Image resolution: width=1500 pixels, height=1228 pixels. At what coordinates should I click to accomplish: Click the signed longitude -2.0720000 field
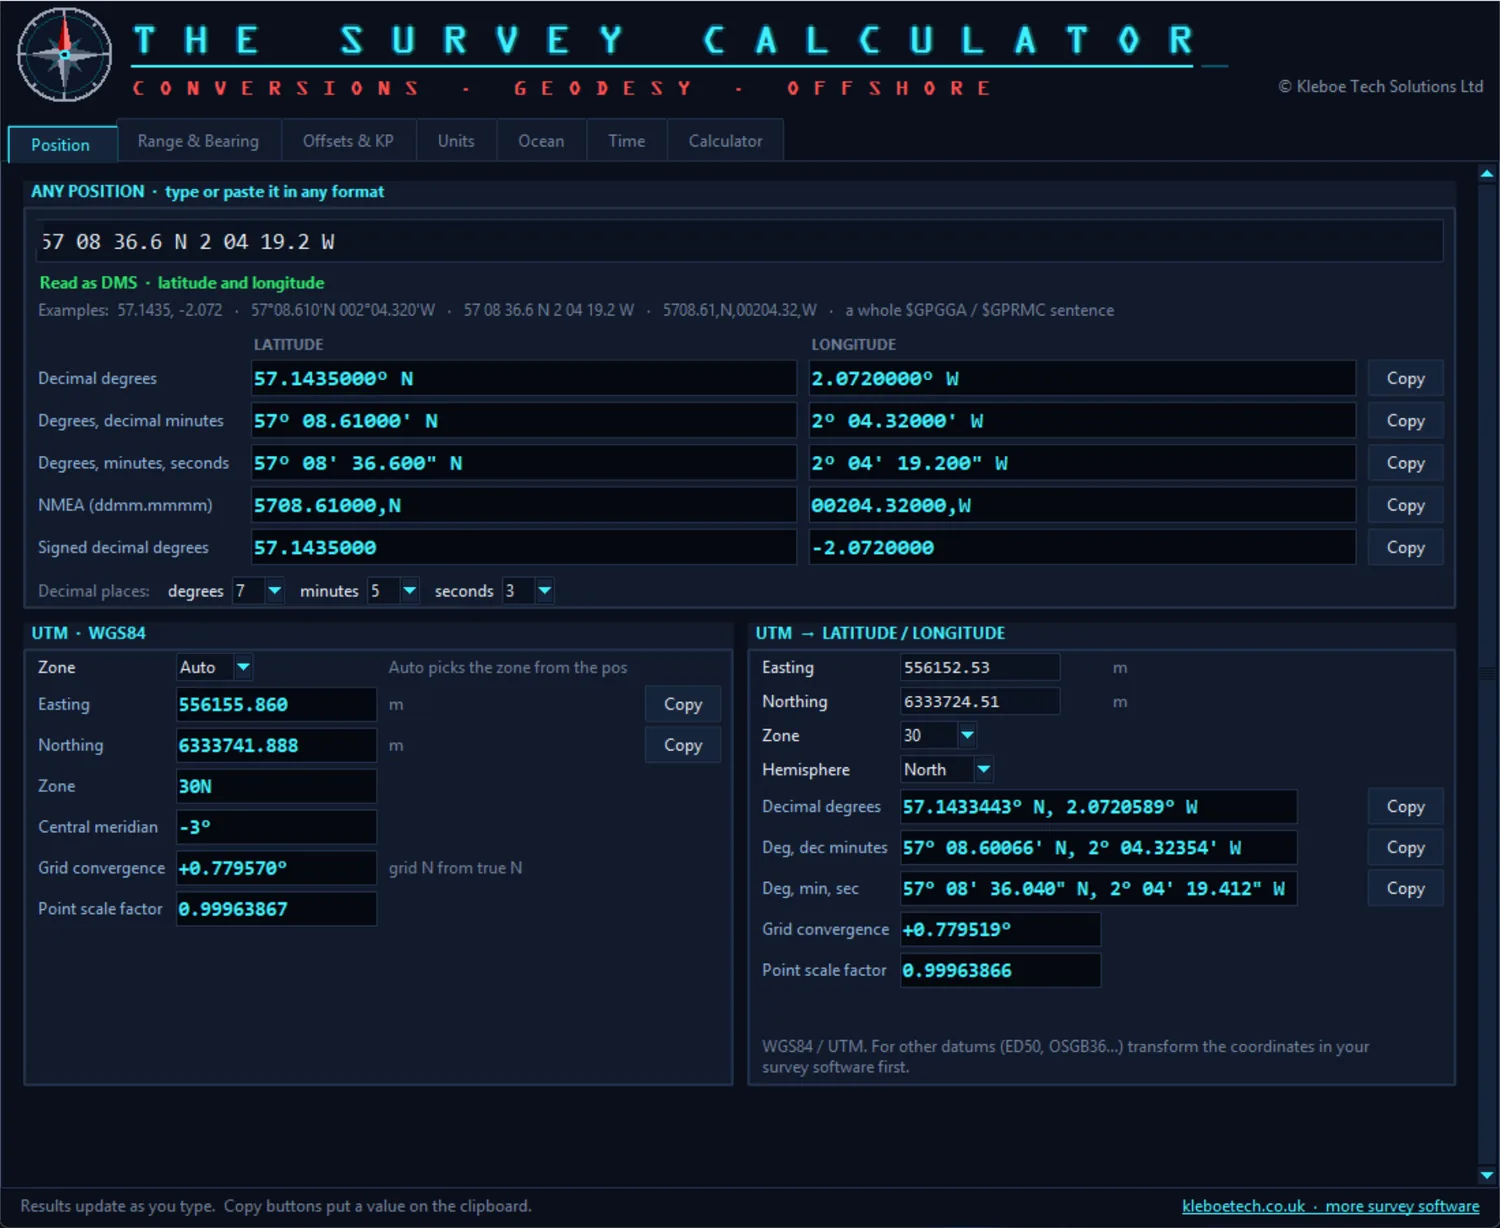tap(1082, 548)
